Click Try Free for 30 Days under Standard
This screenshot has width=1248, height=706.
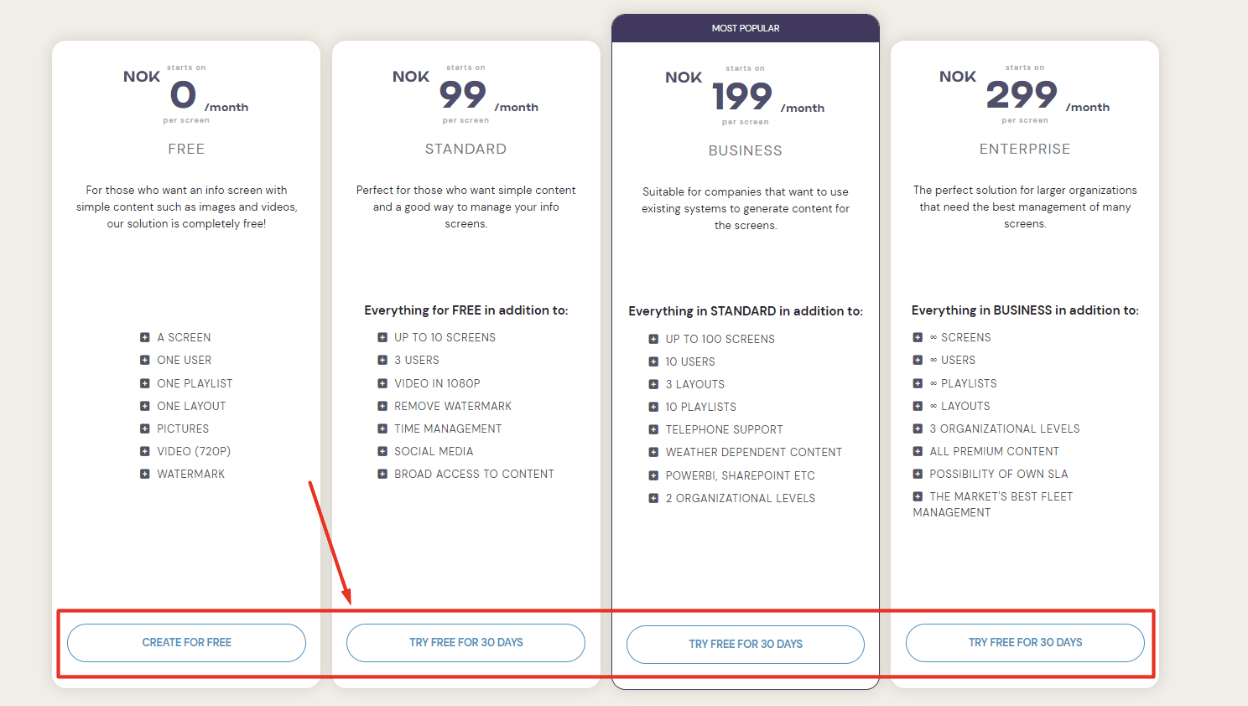tap(465, 642)
